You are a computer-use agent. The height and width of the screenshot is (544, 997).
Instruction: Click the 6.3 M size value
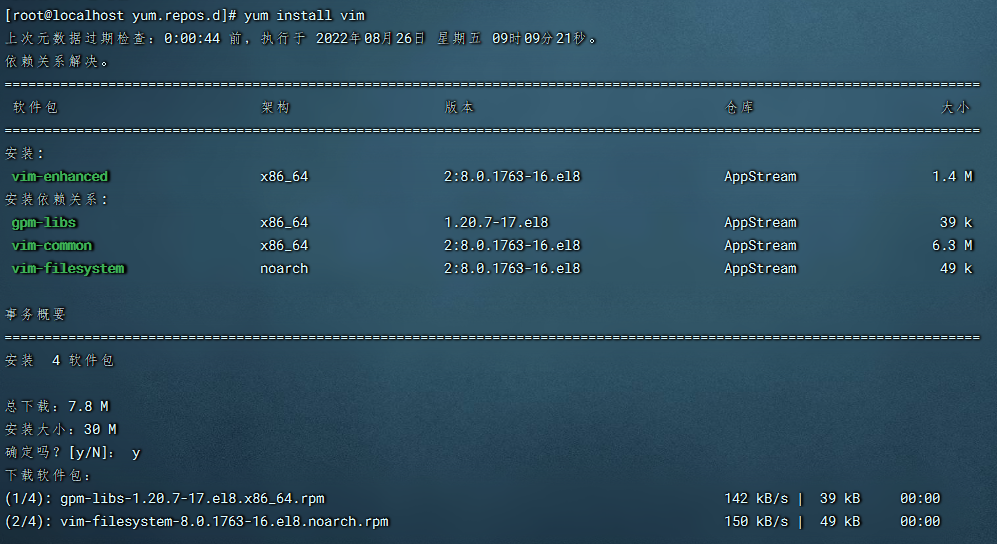pos(952,245)
